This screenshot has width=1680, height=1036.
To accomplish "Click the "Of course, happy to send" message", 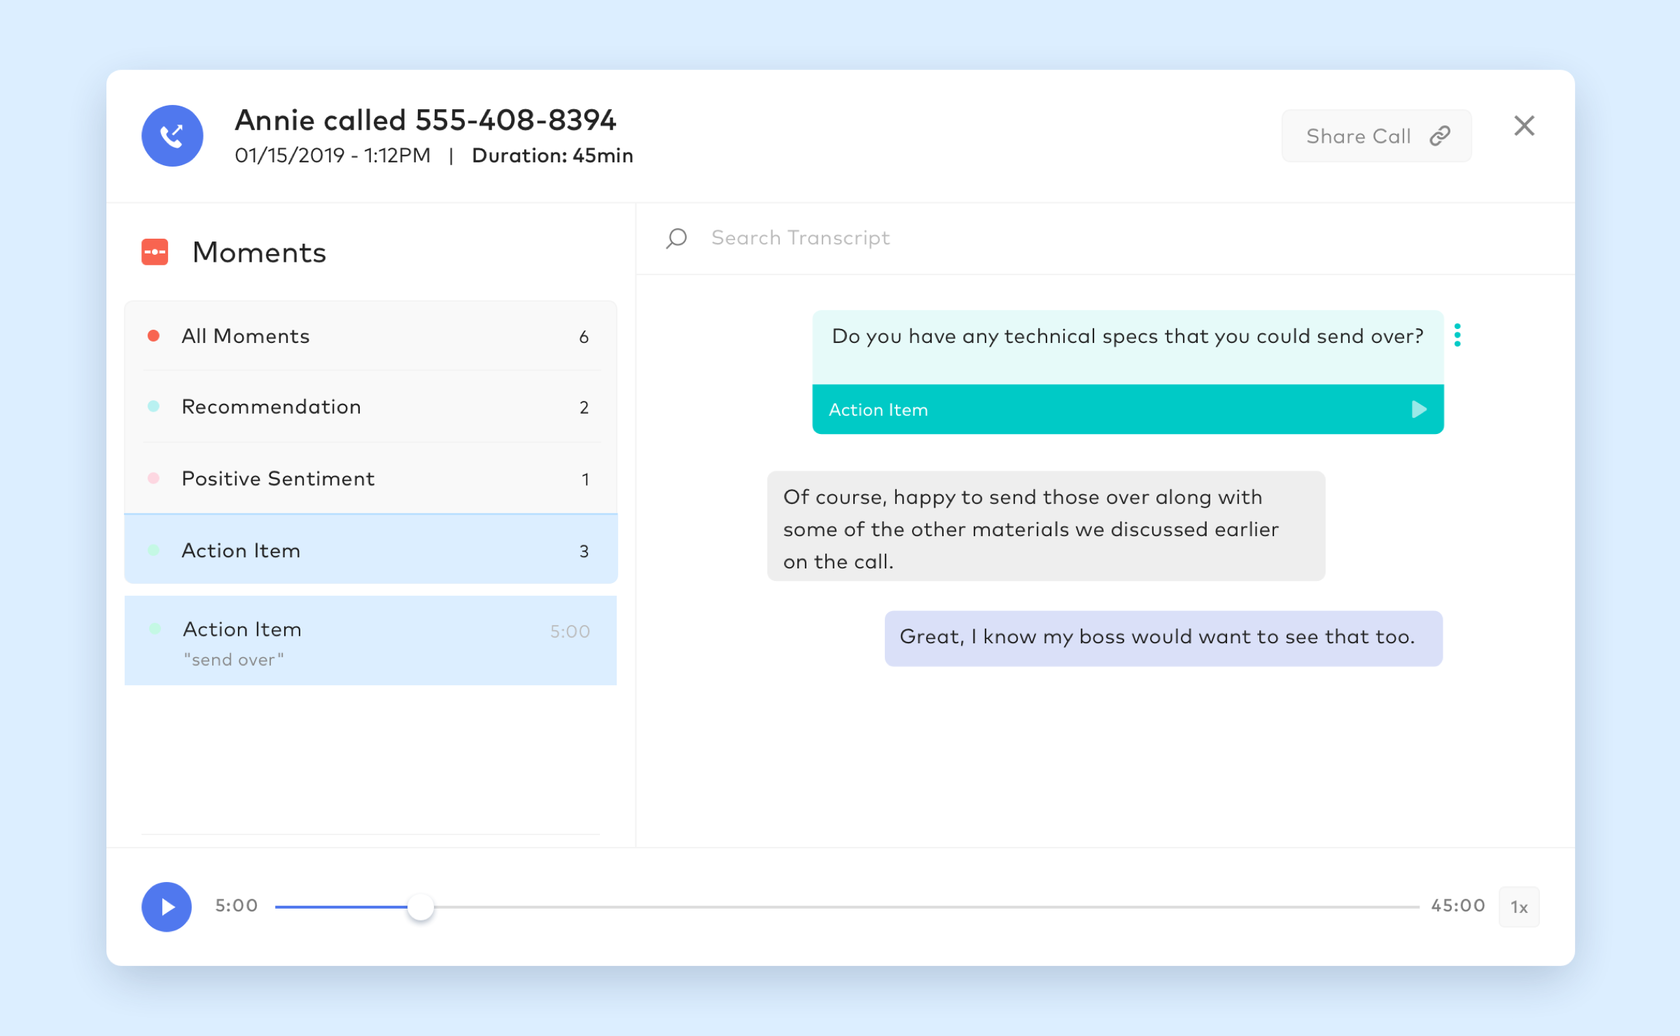I will pyautogui.click(x=1046, y=527).
